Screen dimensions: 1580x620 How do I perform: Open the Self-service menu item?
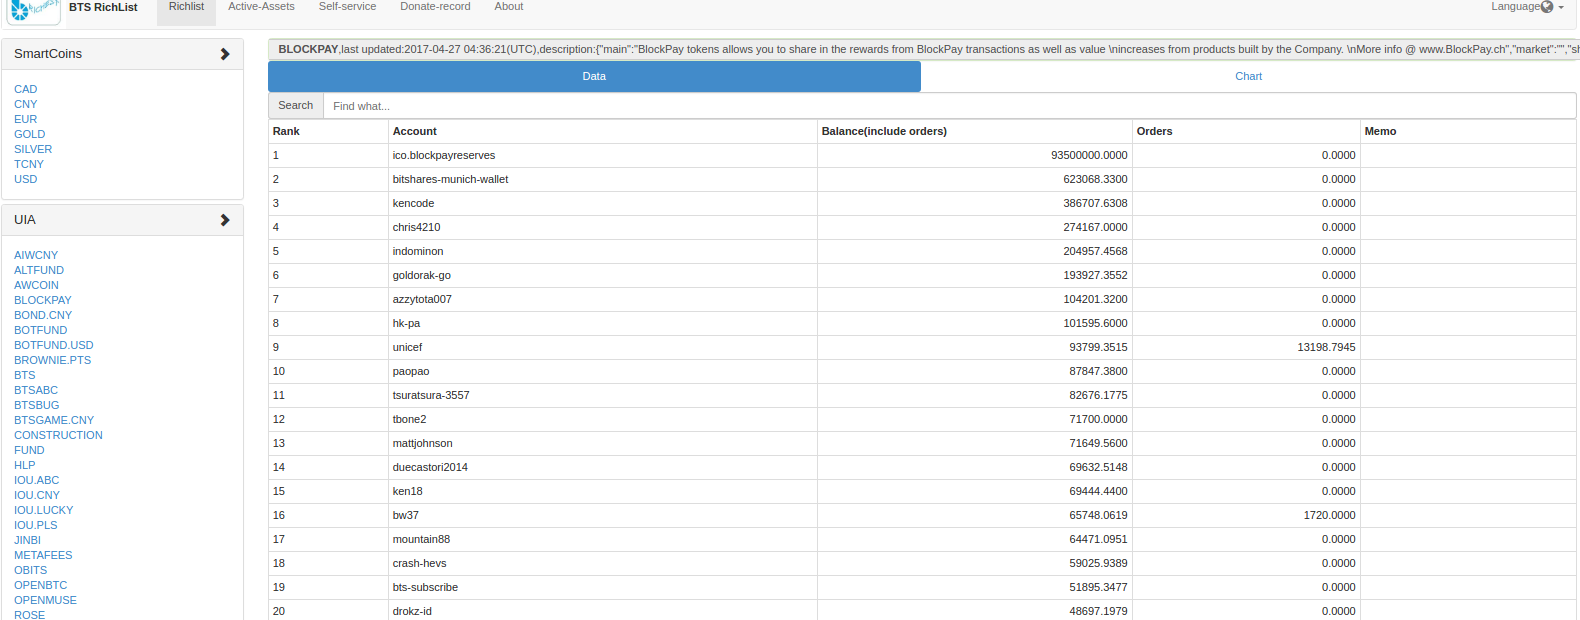pyautogui.click(x=347, y=7)
